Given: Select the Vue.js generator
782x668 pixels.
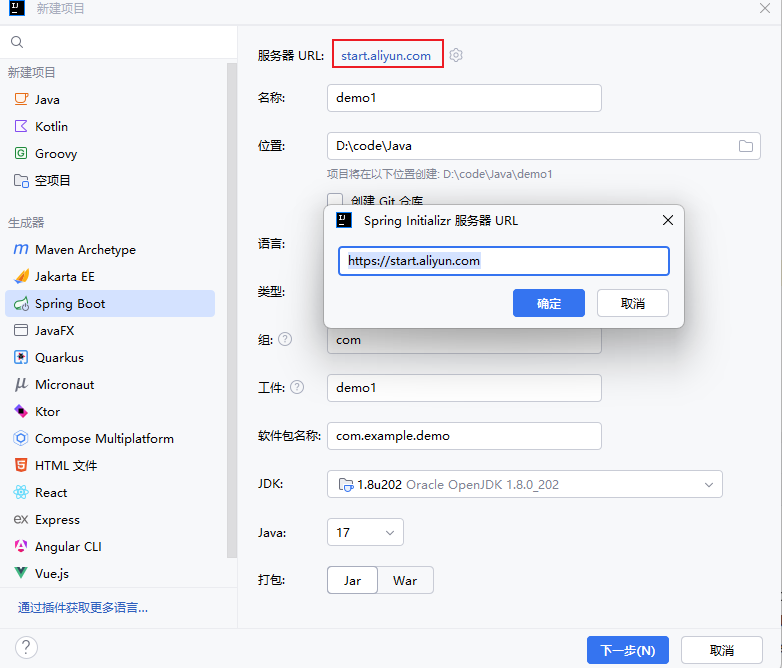Looking at the screenshot, I should pyautogui.click(x=110, y=573).
